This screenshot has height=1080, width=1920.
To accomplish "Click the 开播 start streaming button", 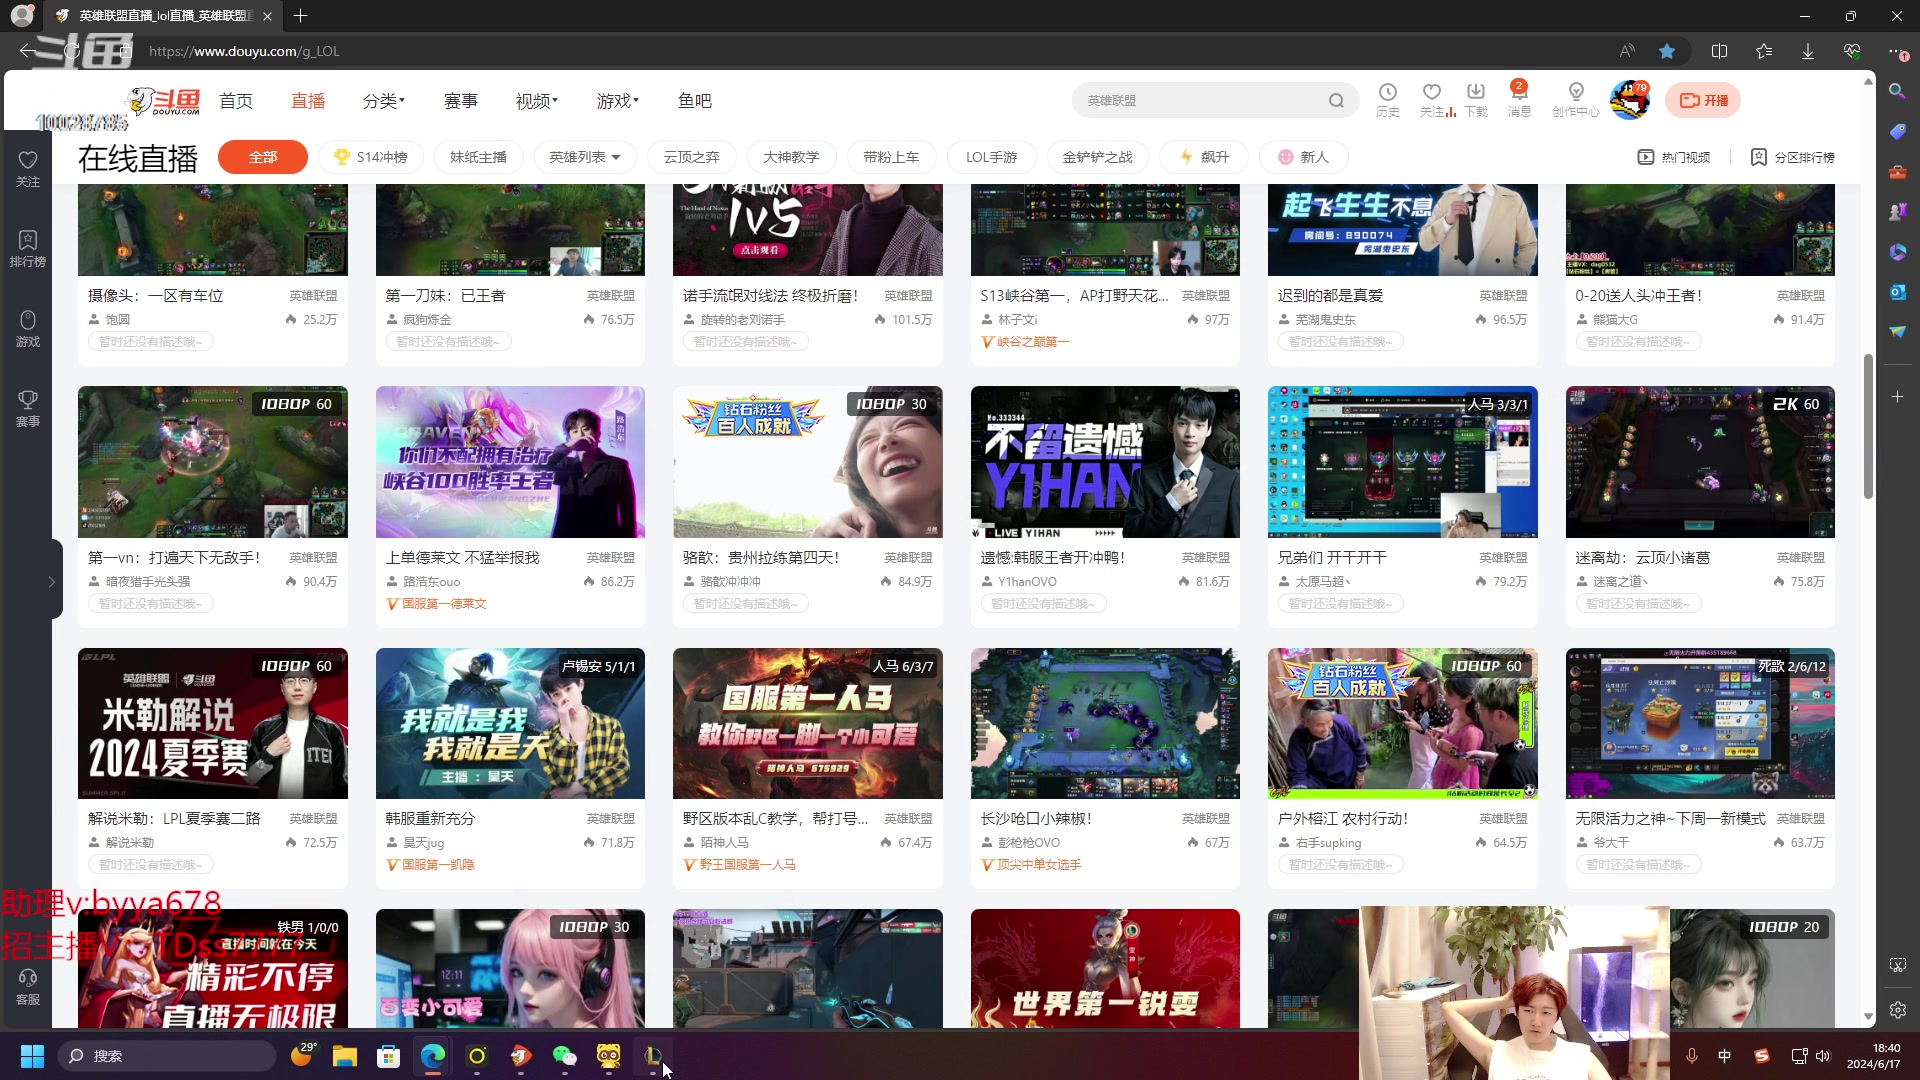I will pos(1704,100).
